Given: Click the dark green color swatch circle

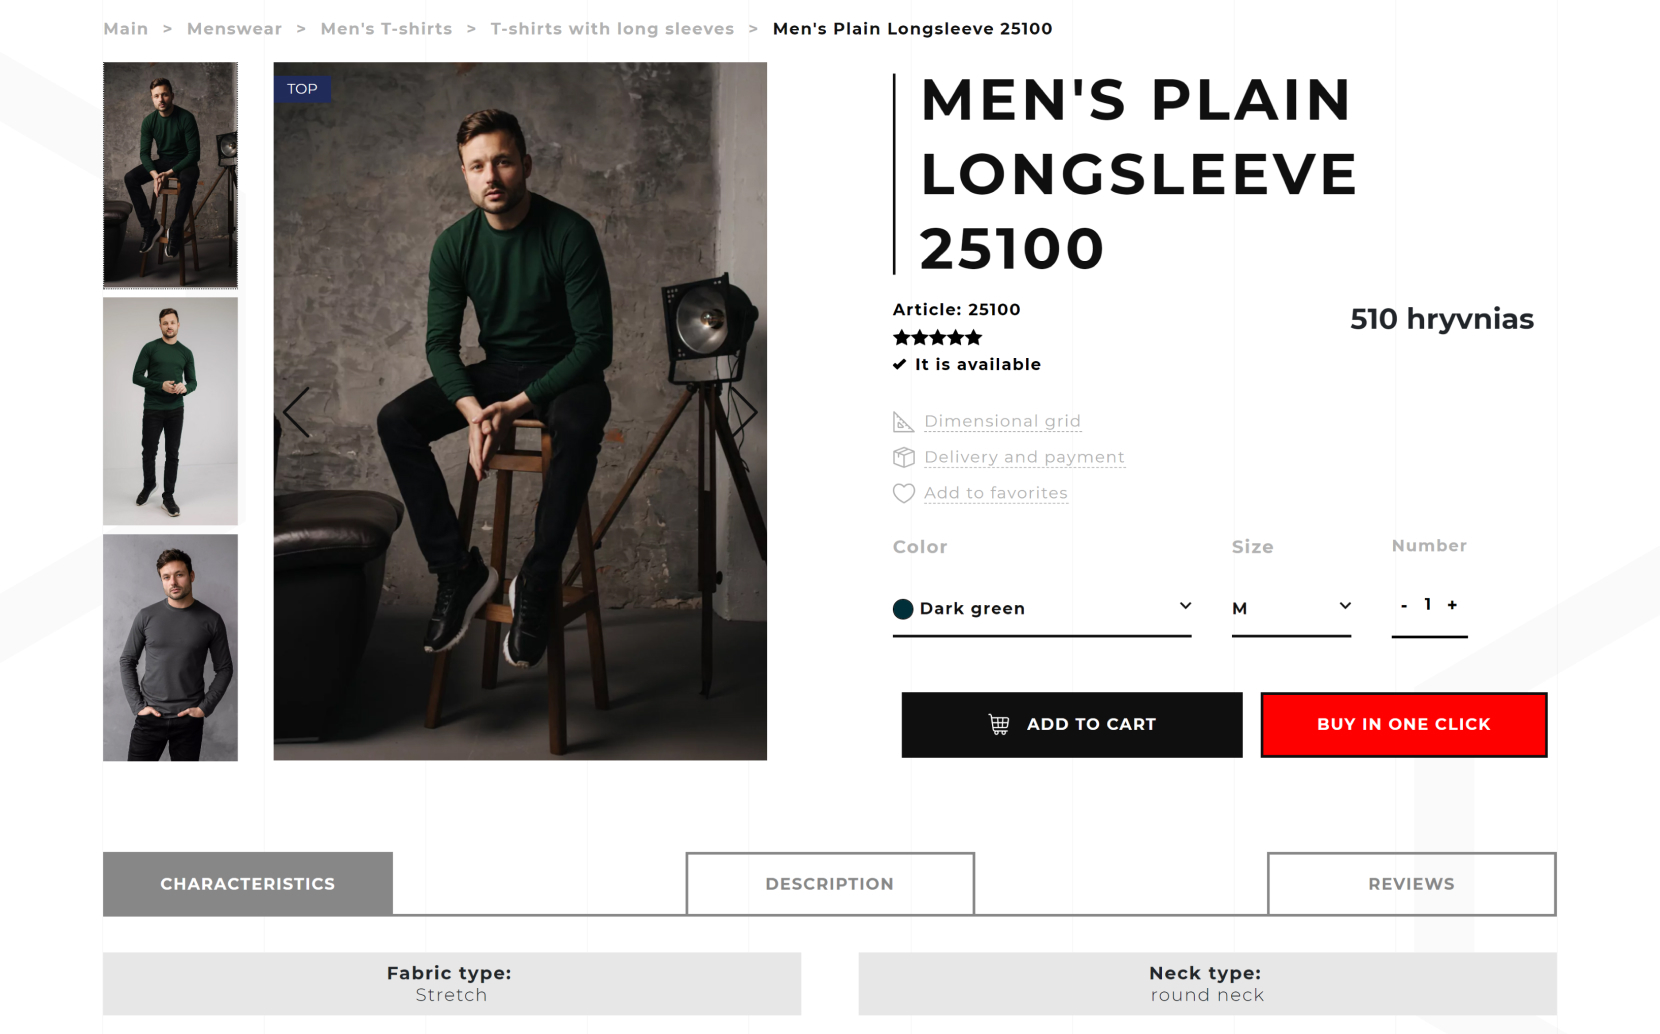Looking at the screenshot, I should [903, 609].
